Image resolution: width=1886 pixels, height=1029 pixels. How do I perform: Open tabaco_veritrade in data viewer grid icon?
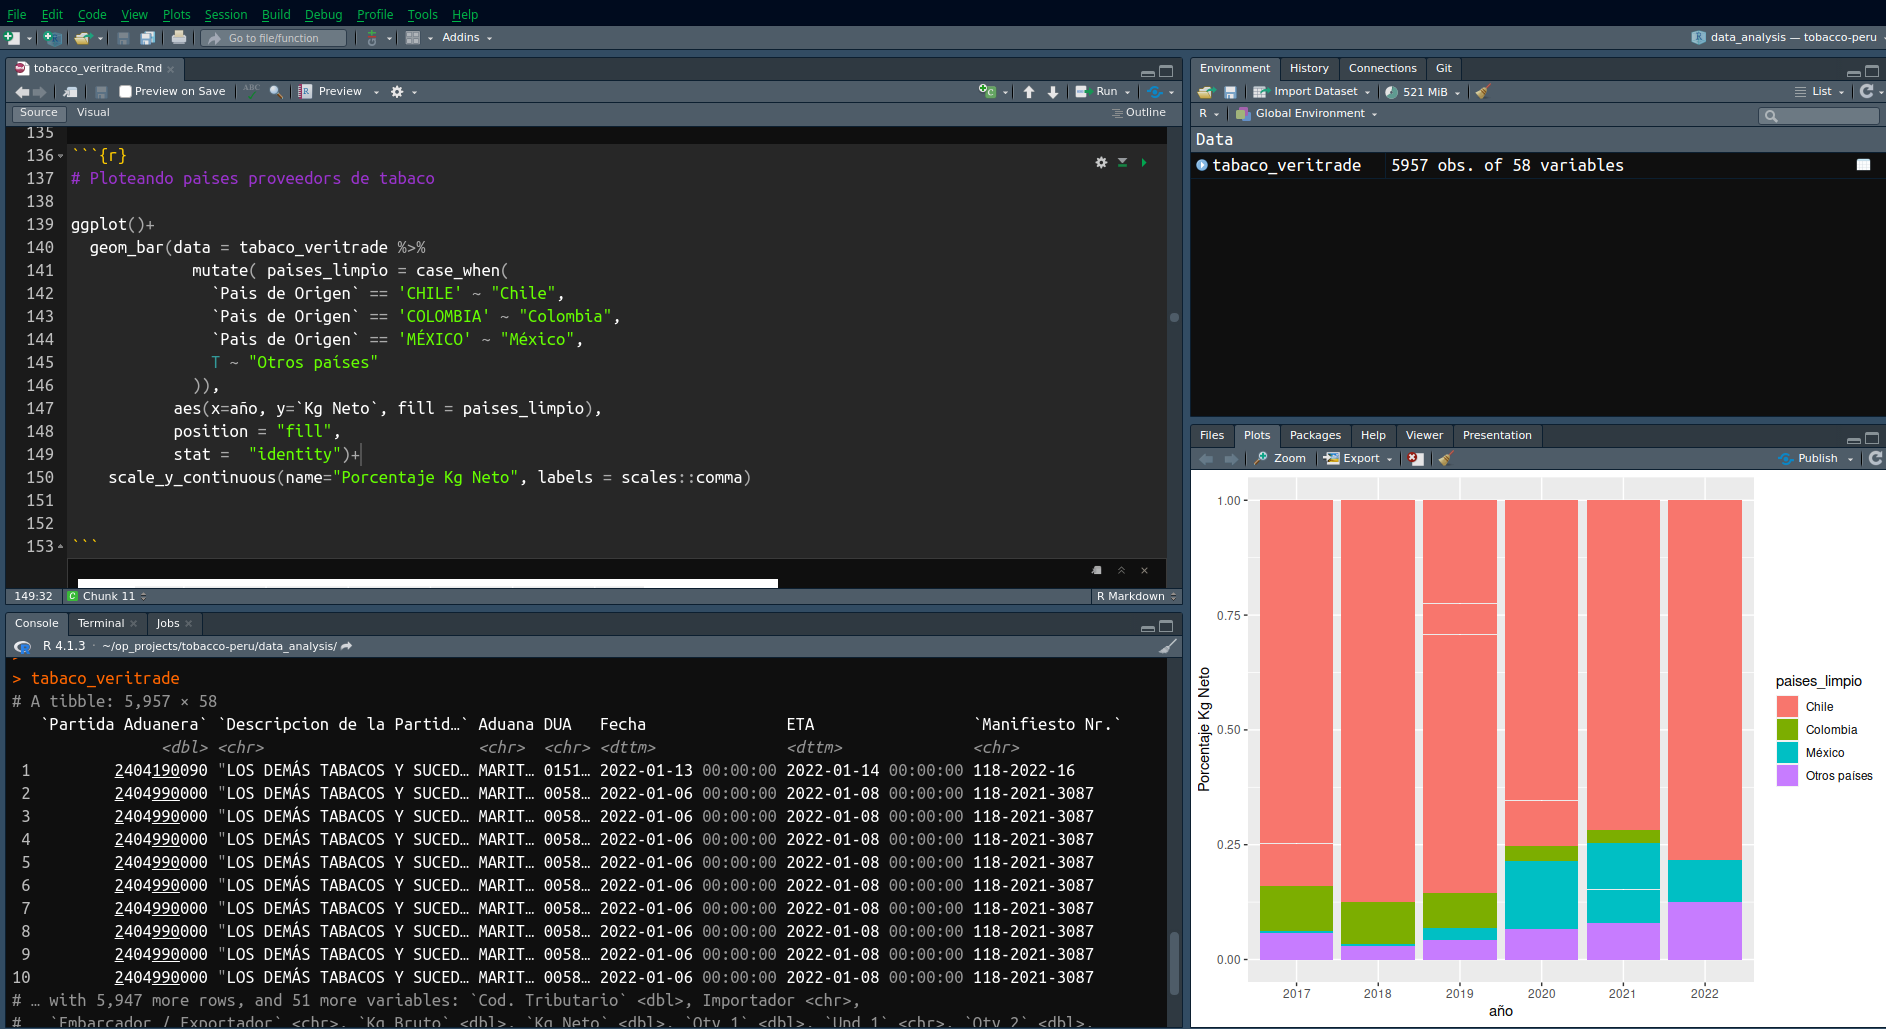[1863, 165]
